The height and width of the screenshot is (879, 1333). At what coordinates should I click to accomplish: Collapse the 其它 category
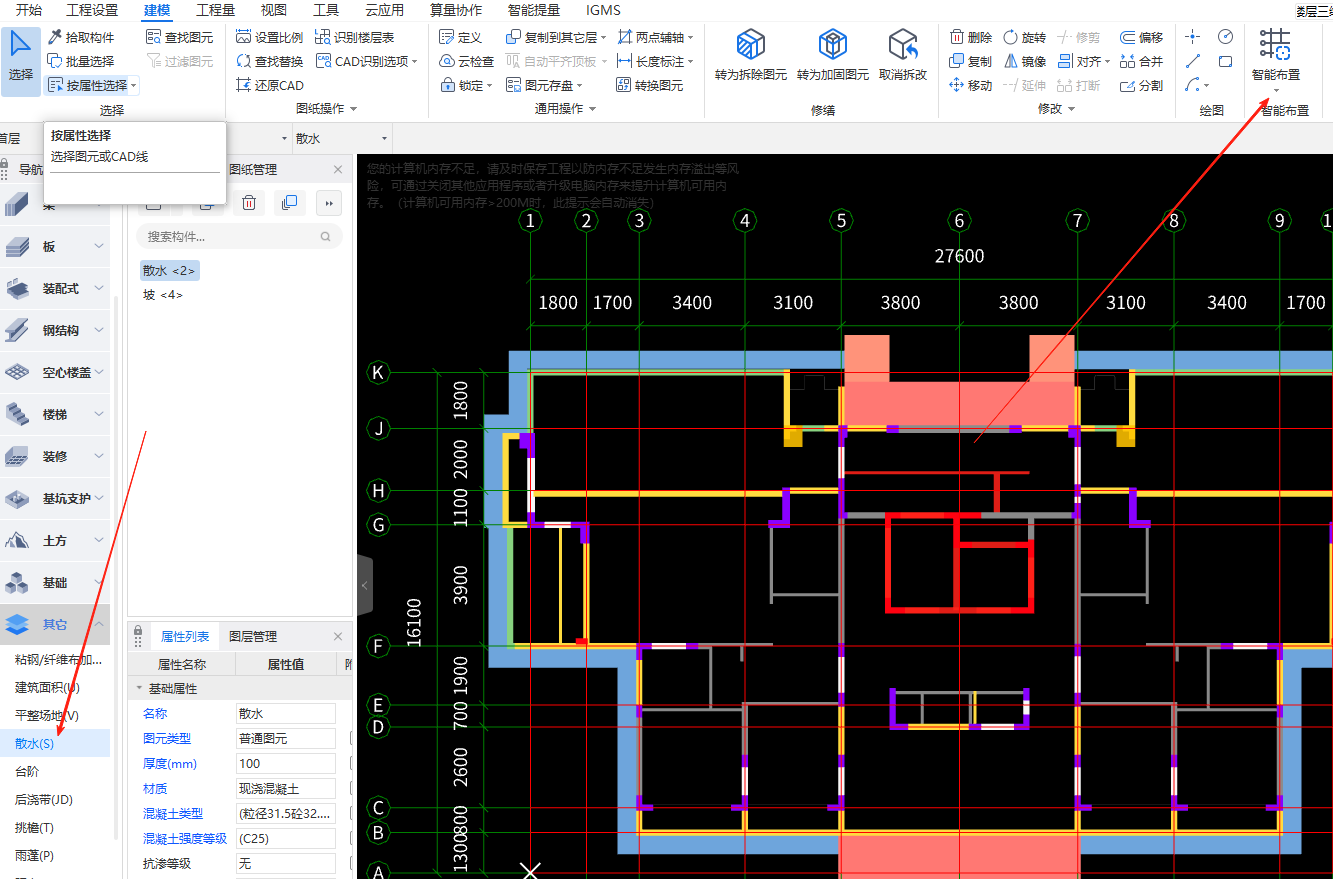(x=99, y=624)
